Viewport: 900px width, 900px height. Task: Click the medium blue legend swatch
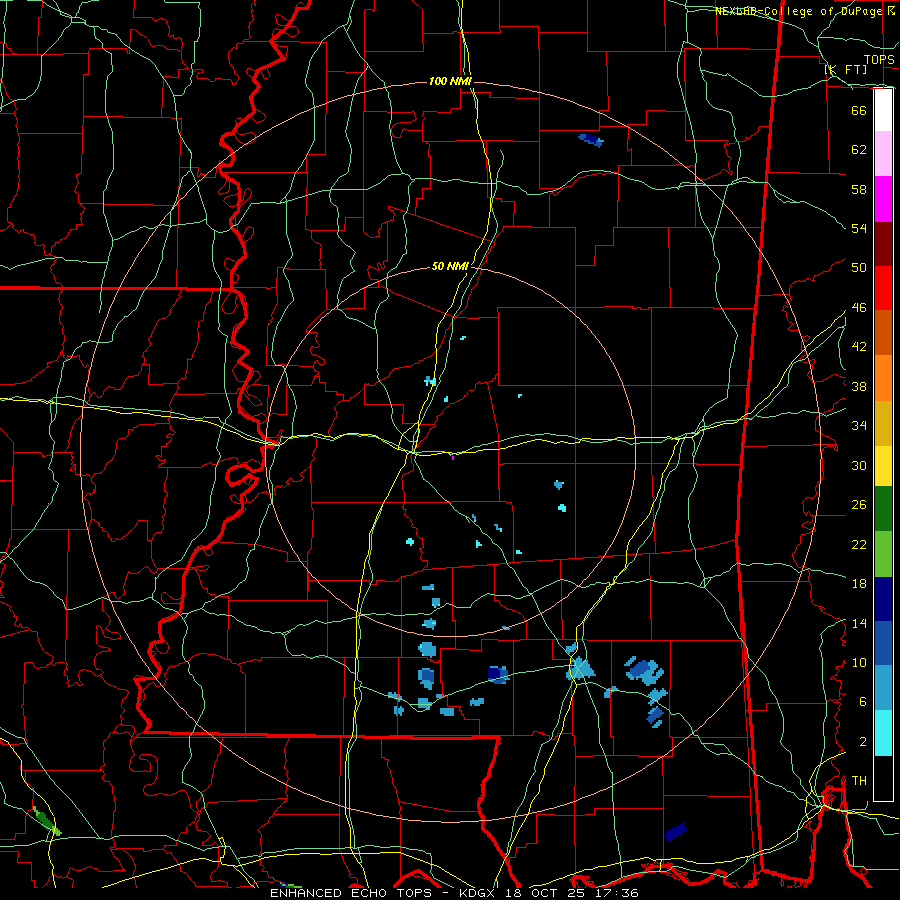[x=883, y=643]
